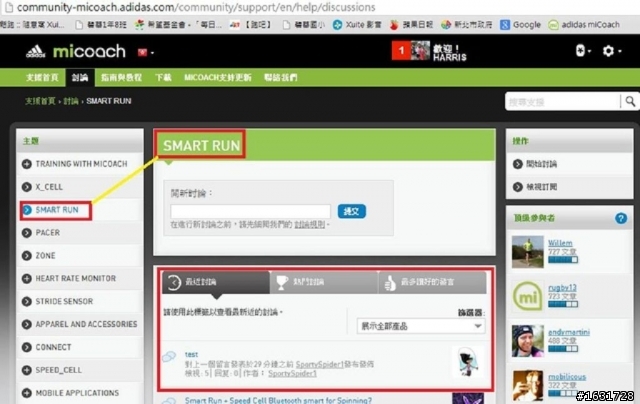
Task: Click the red notification badge showing 1
Action: (400, 51)
